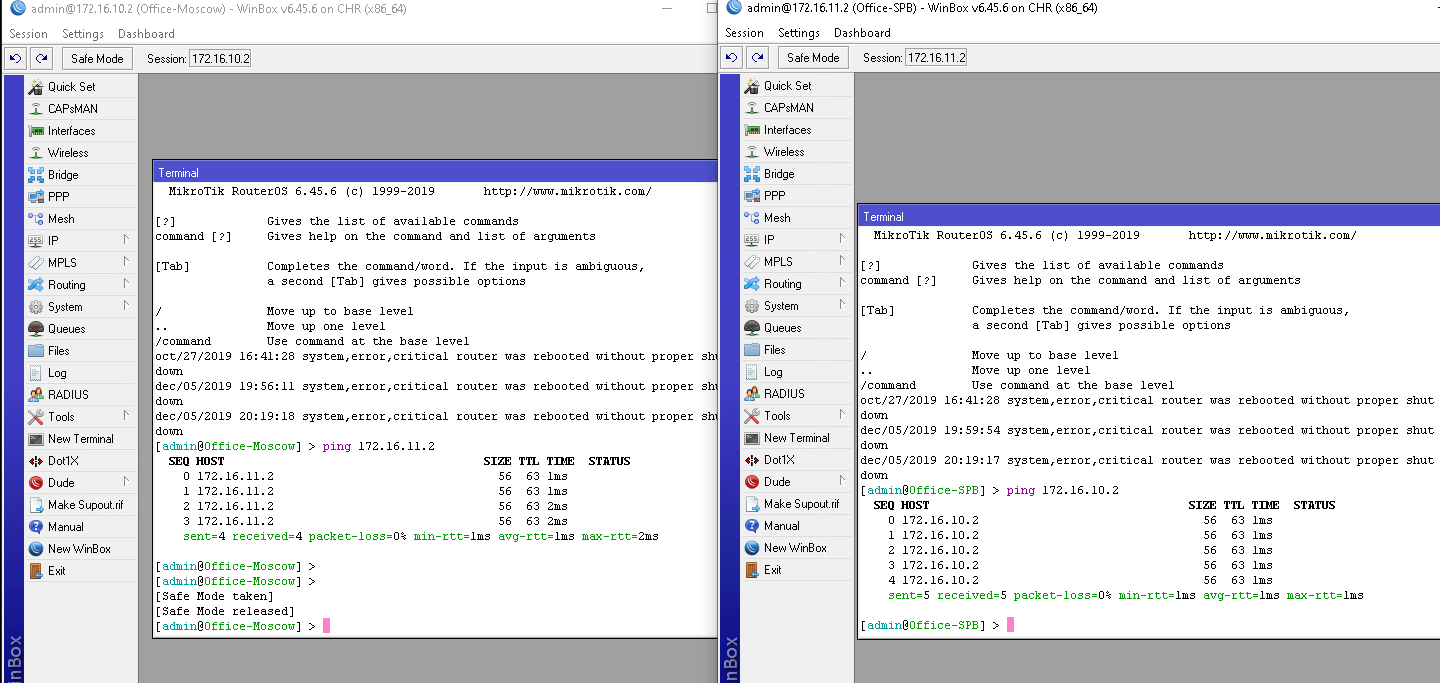Viewport: 1440px width, 683px height.
Task: Open Bridge in Office-Moscow sidebar
Action: [80, 175]
